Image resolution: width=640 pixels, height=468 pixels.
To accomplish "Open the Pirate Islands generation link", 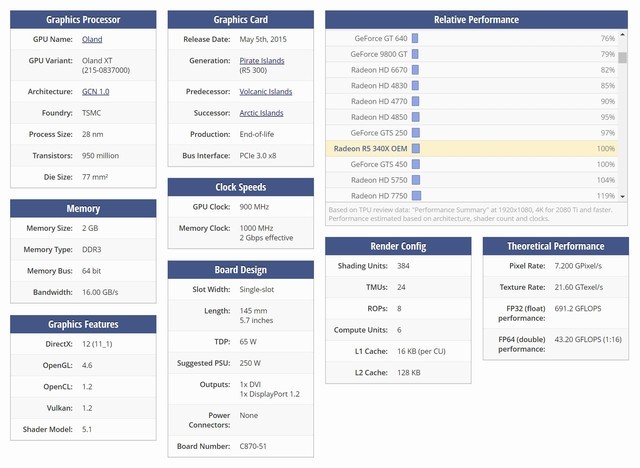I will pyautogui.click(x=262, y=60).
